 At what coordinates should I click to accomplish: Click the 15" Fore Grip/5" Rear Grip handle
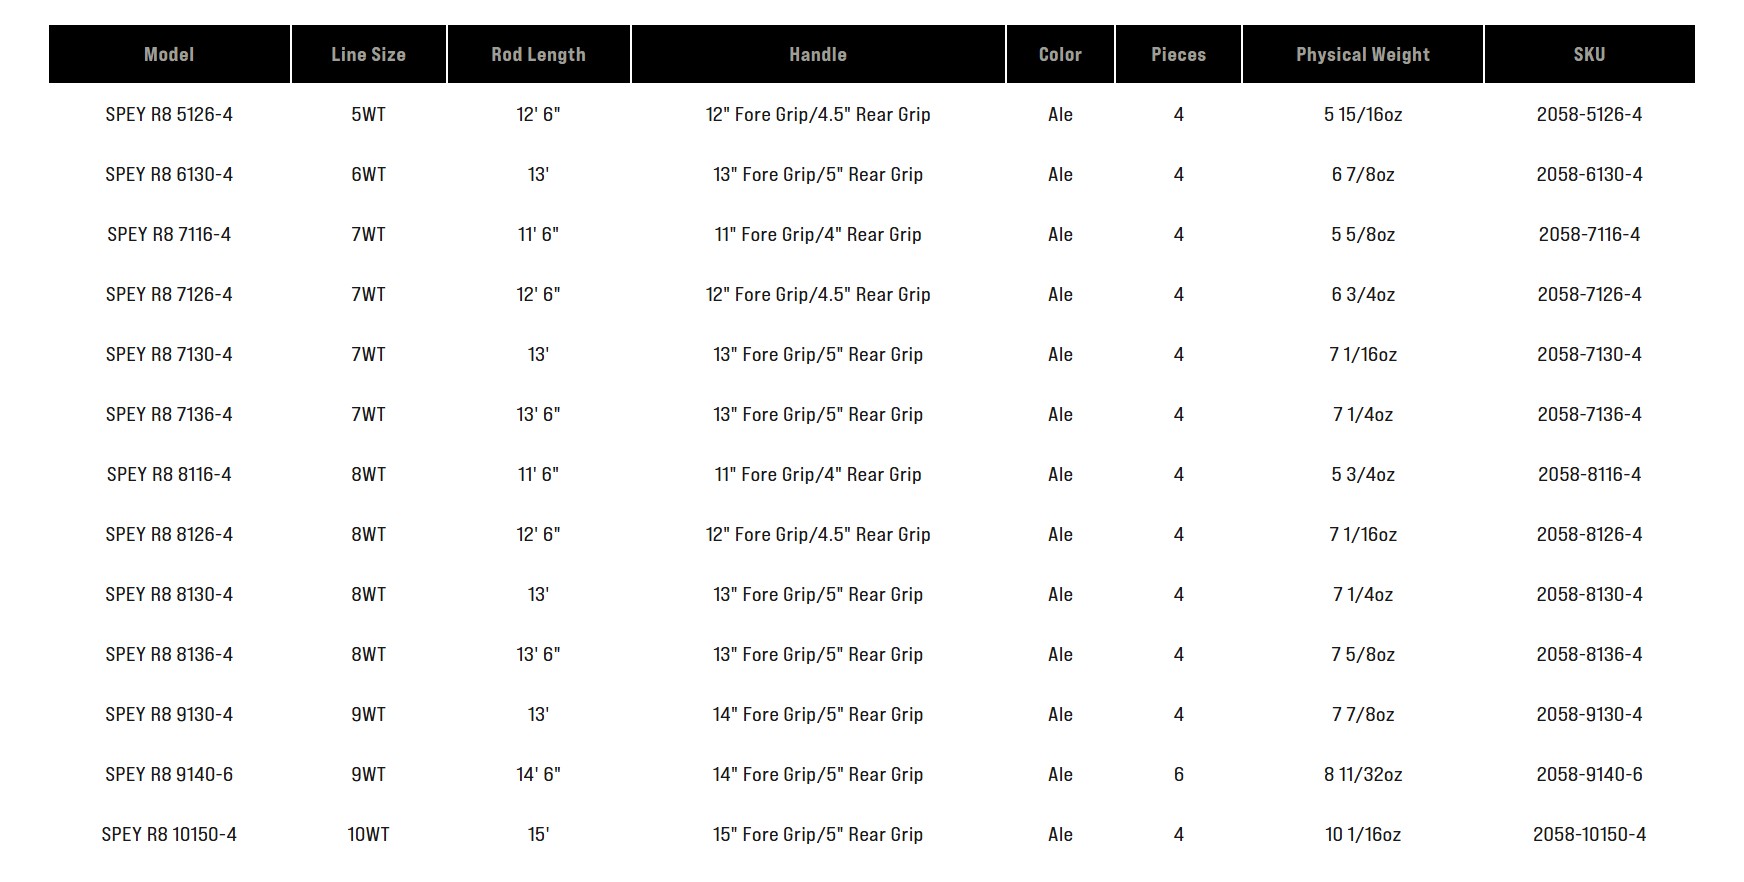point(817,835)
